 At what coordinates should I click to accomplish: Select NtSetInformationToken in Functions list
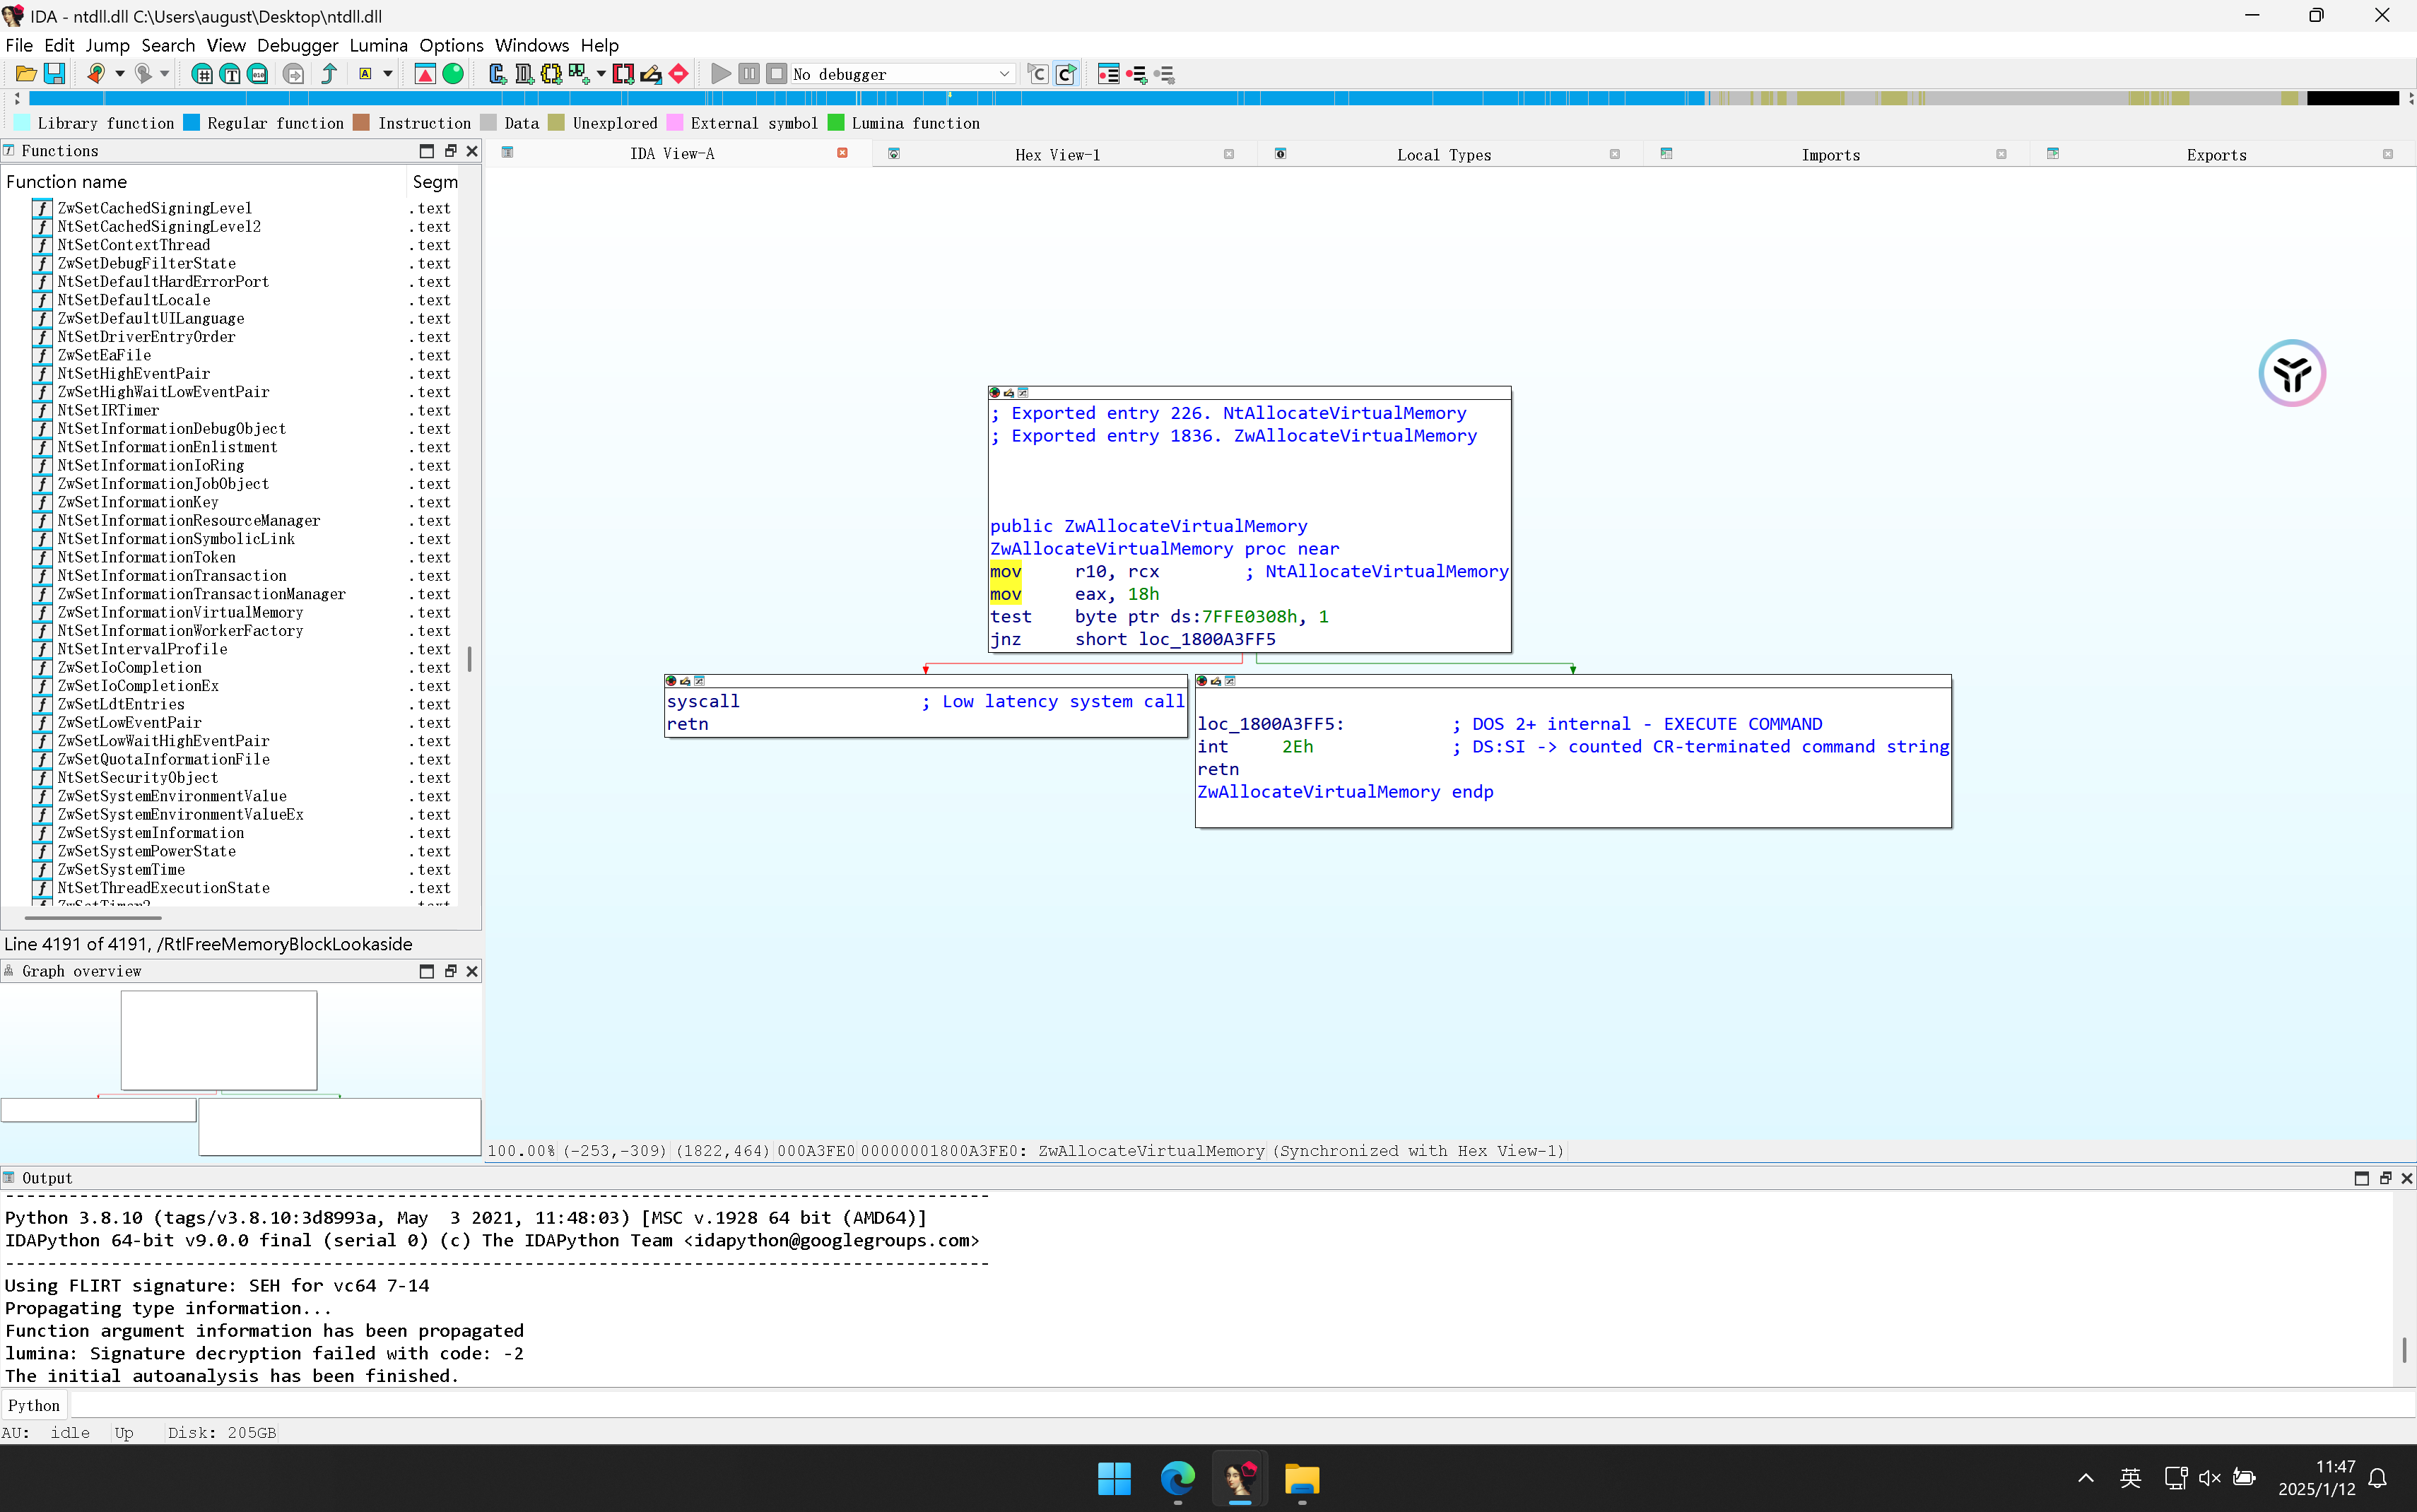coord(147,557)
